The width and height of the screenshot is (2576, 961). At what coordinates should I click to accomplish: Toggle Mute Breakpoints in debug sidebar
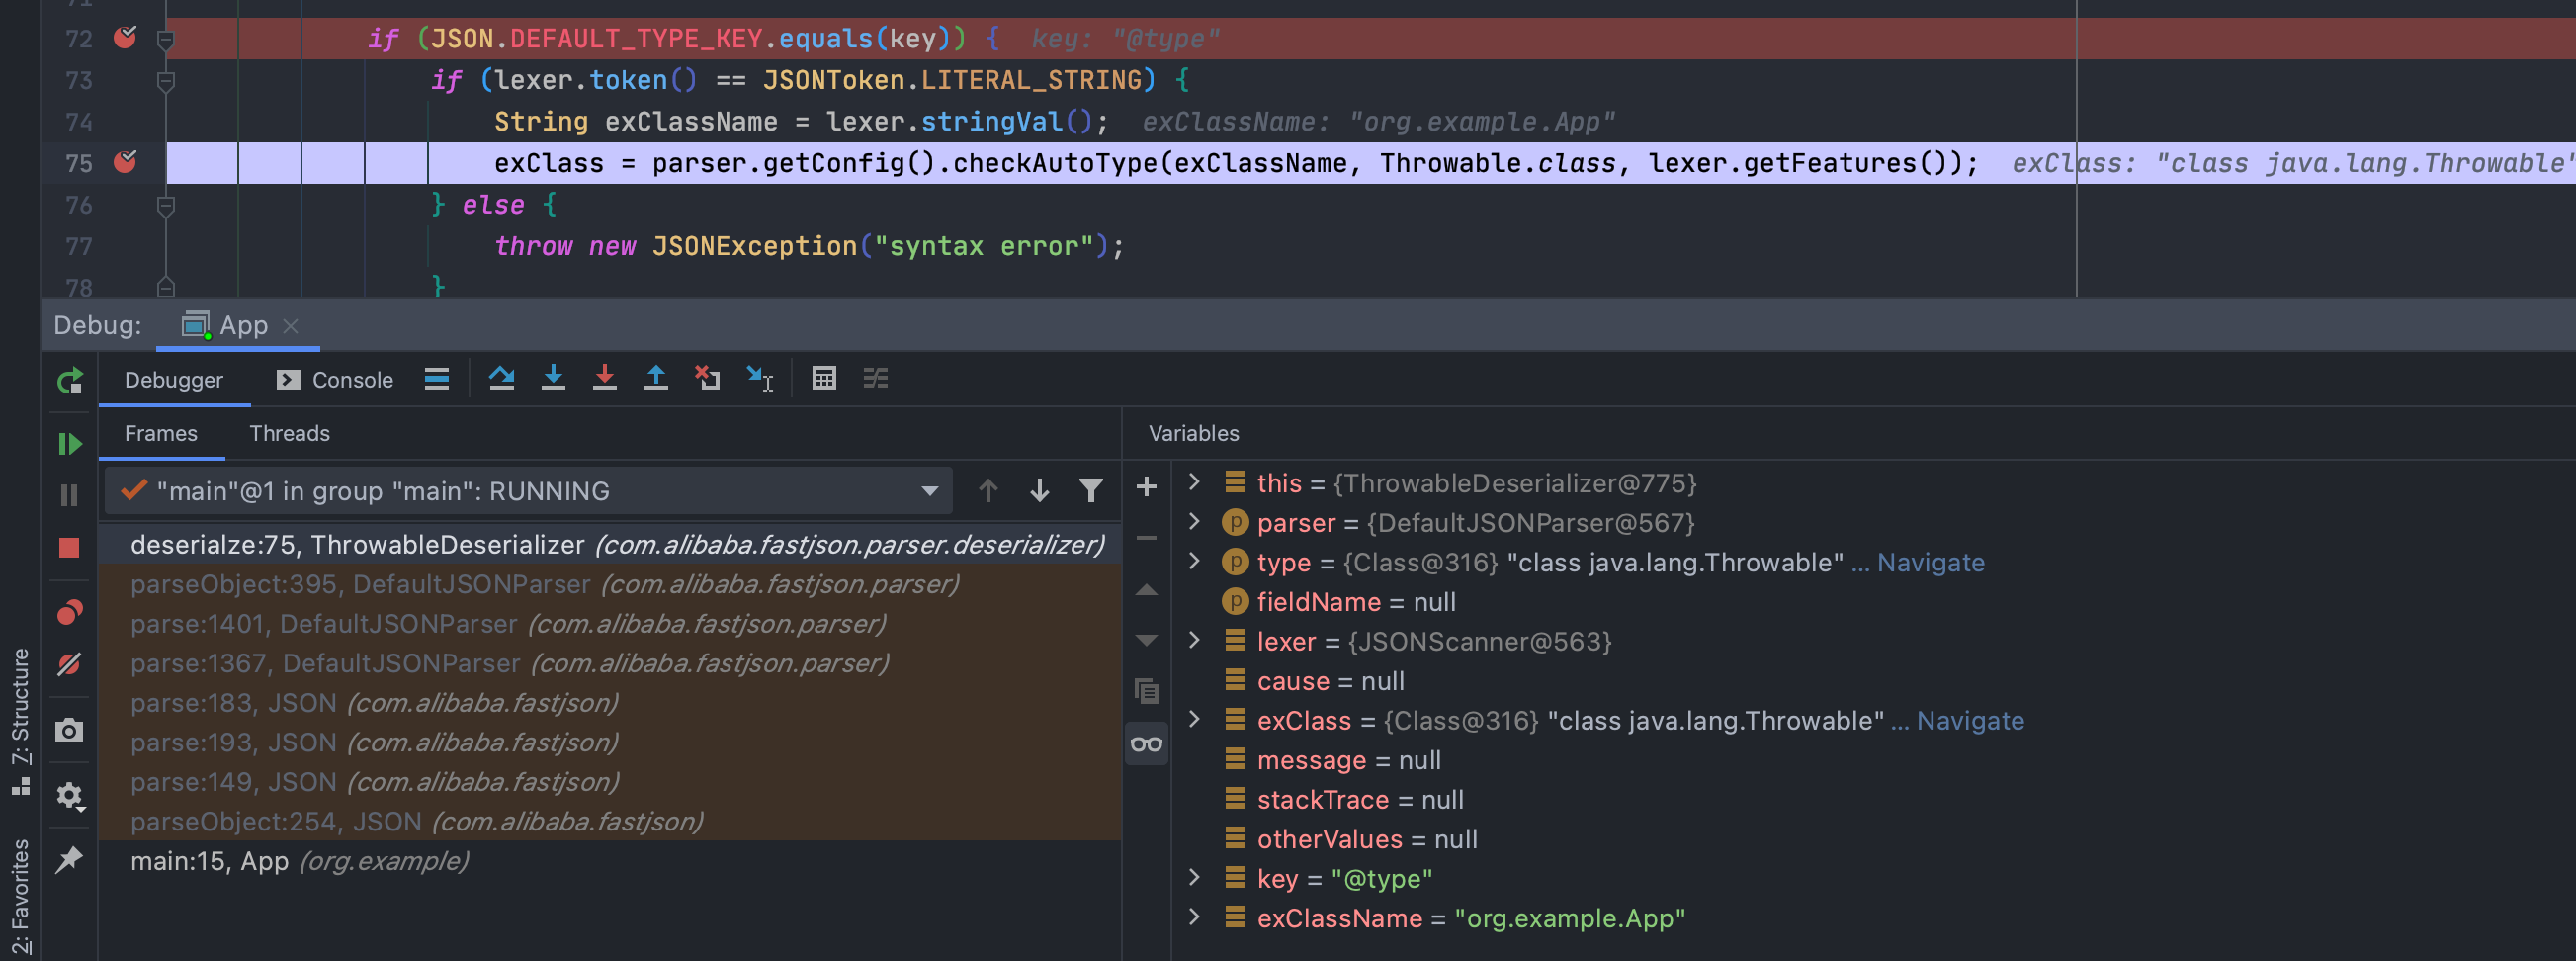click(69, 665)
